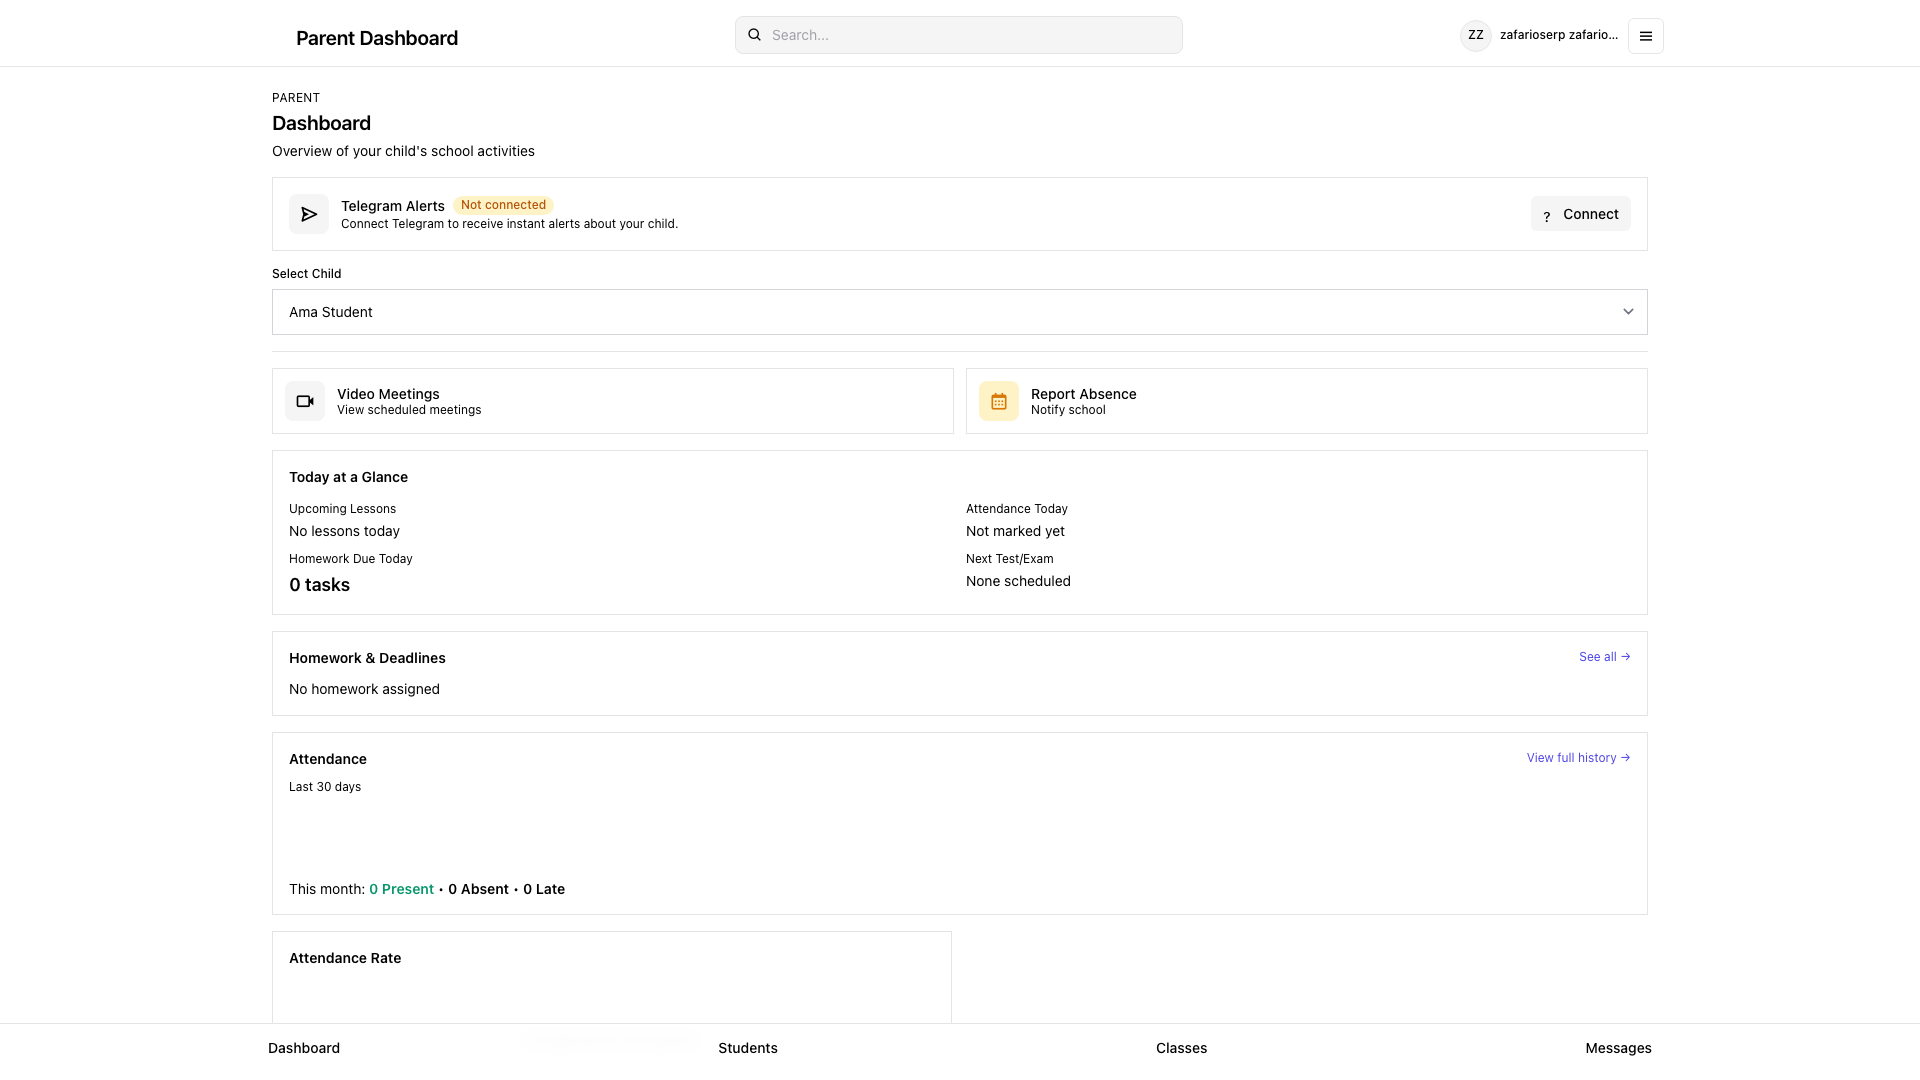Click the 0 Absent attendance count
The image size is (1920, 1080).
[478, 889]
